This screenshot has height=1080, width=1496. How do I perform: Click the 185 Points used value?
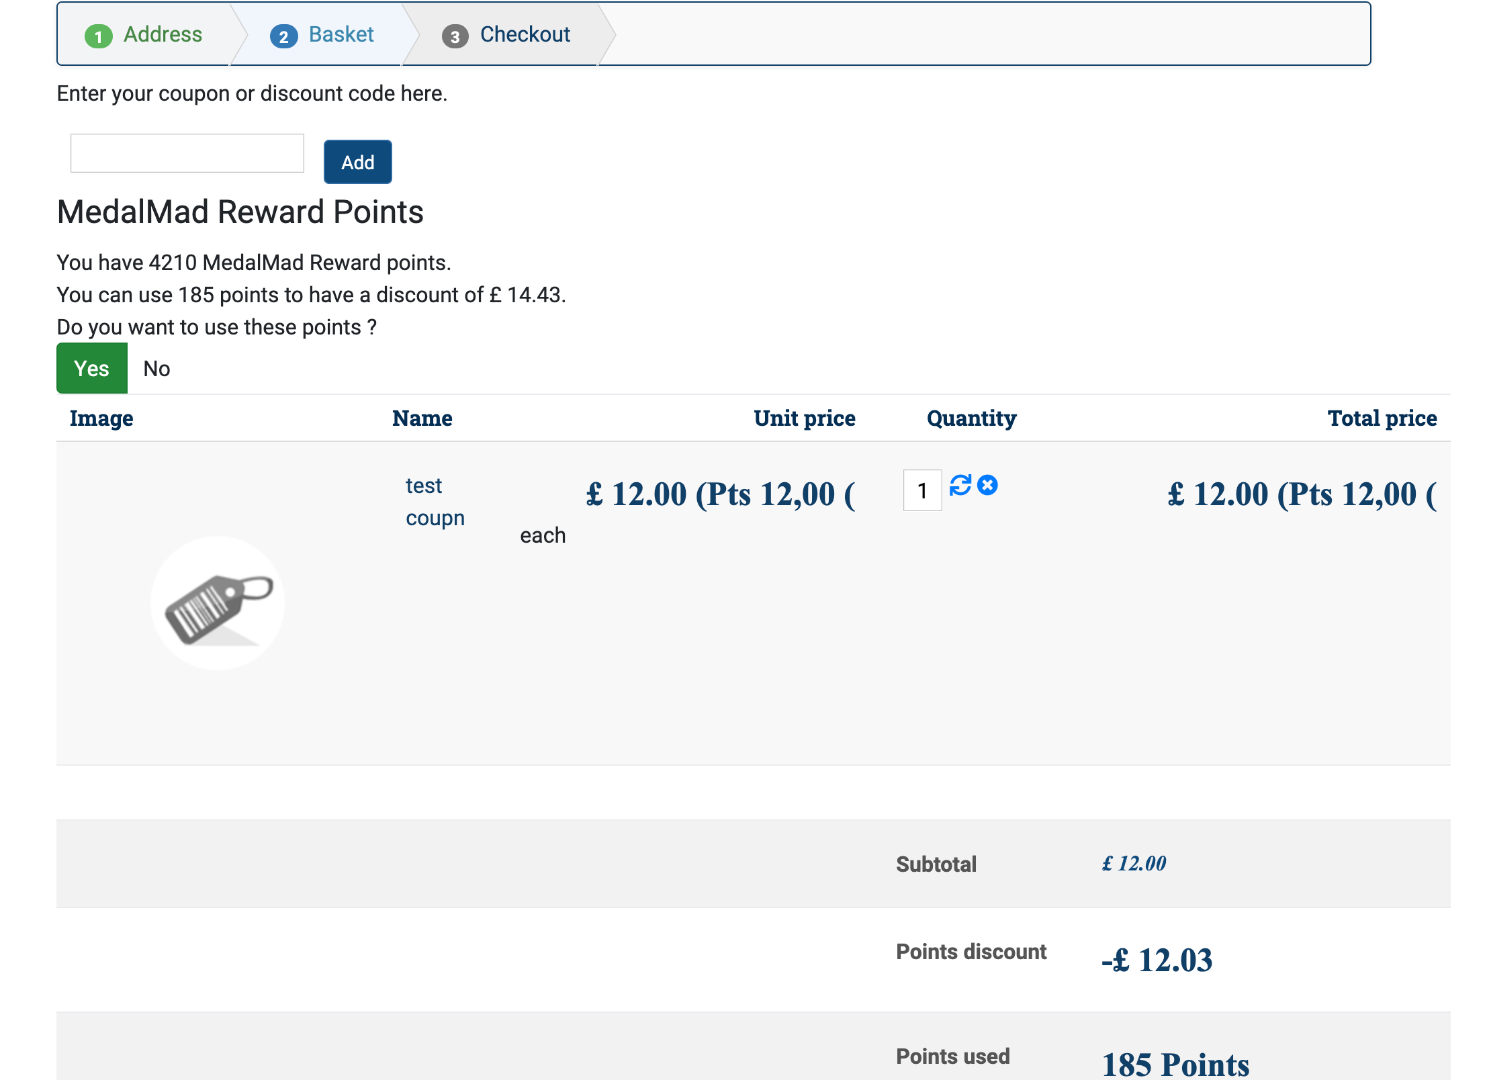coord(1175,1064)
